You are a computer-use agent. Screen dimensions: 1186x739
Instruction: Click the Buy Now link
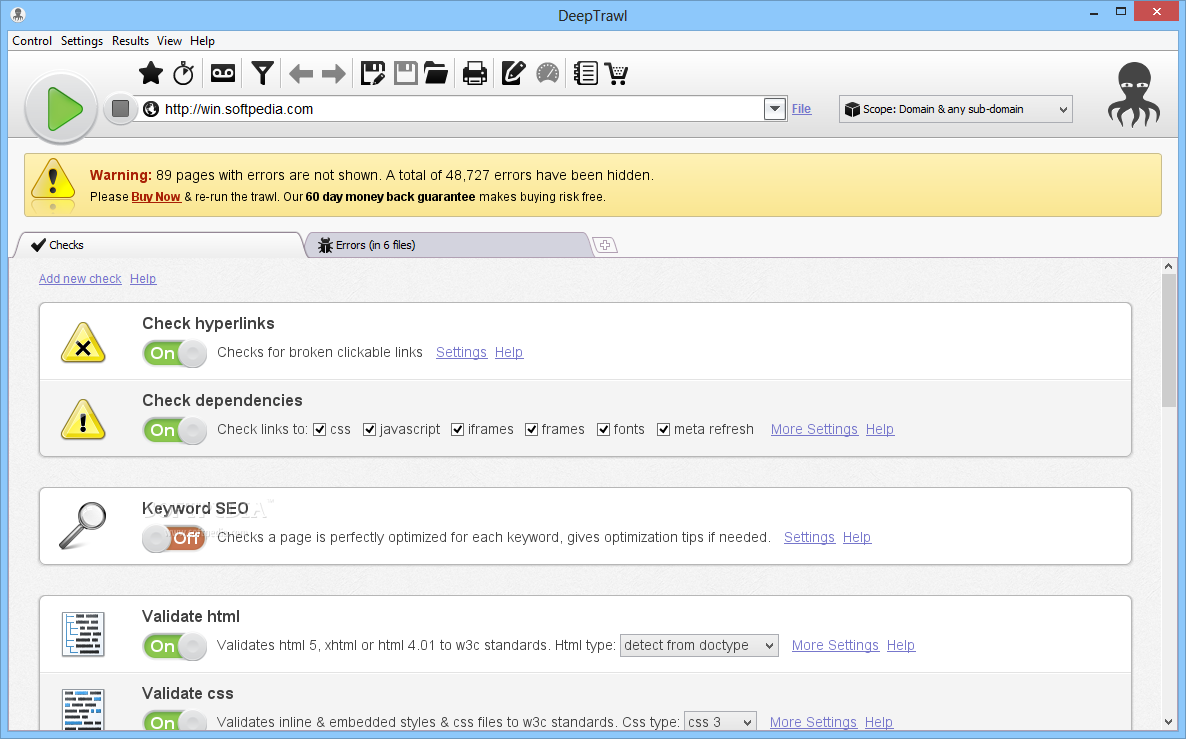point(156,197)
